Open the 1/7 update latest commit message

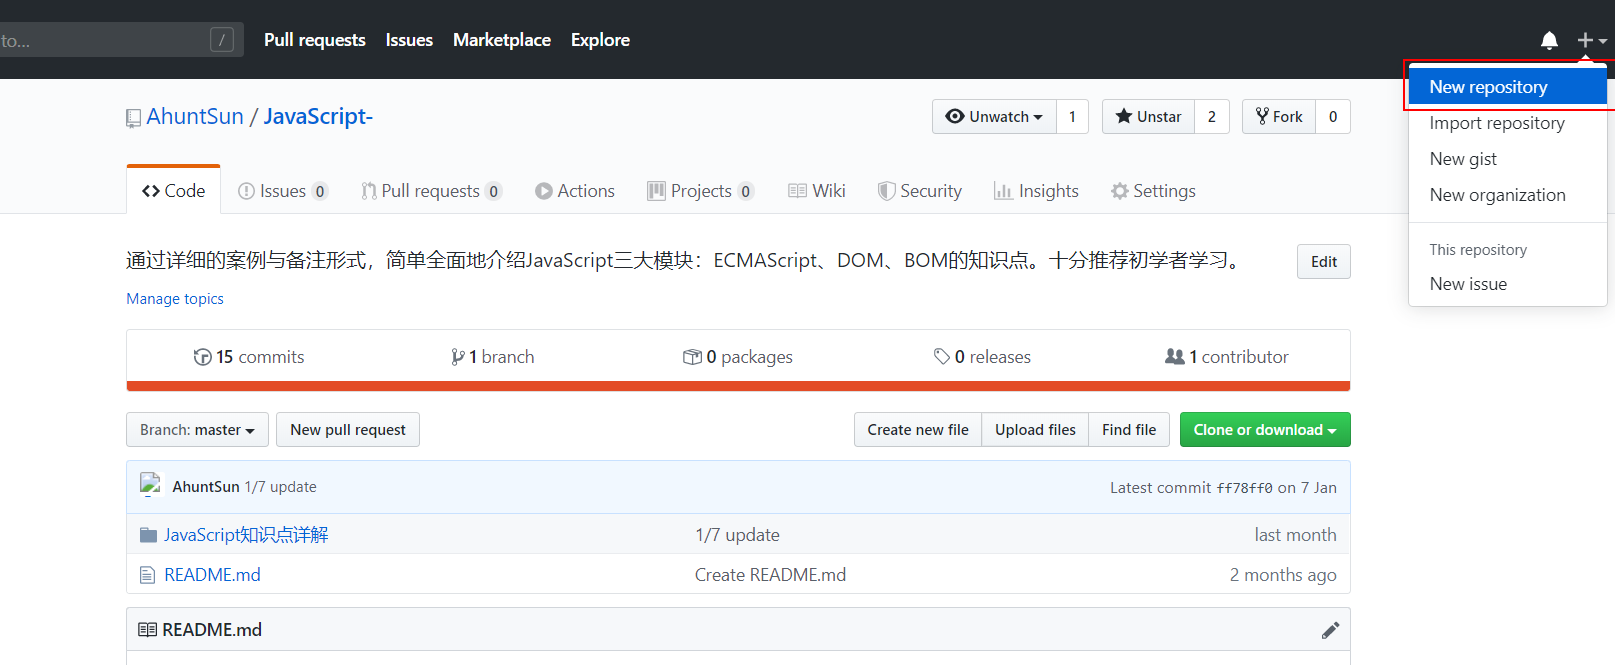pos(281,487)
